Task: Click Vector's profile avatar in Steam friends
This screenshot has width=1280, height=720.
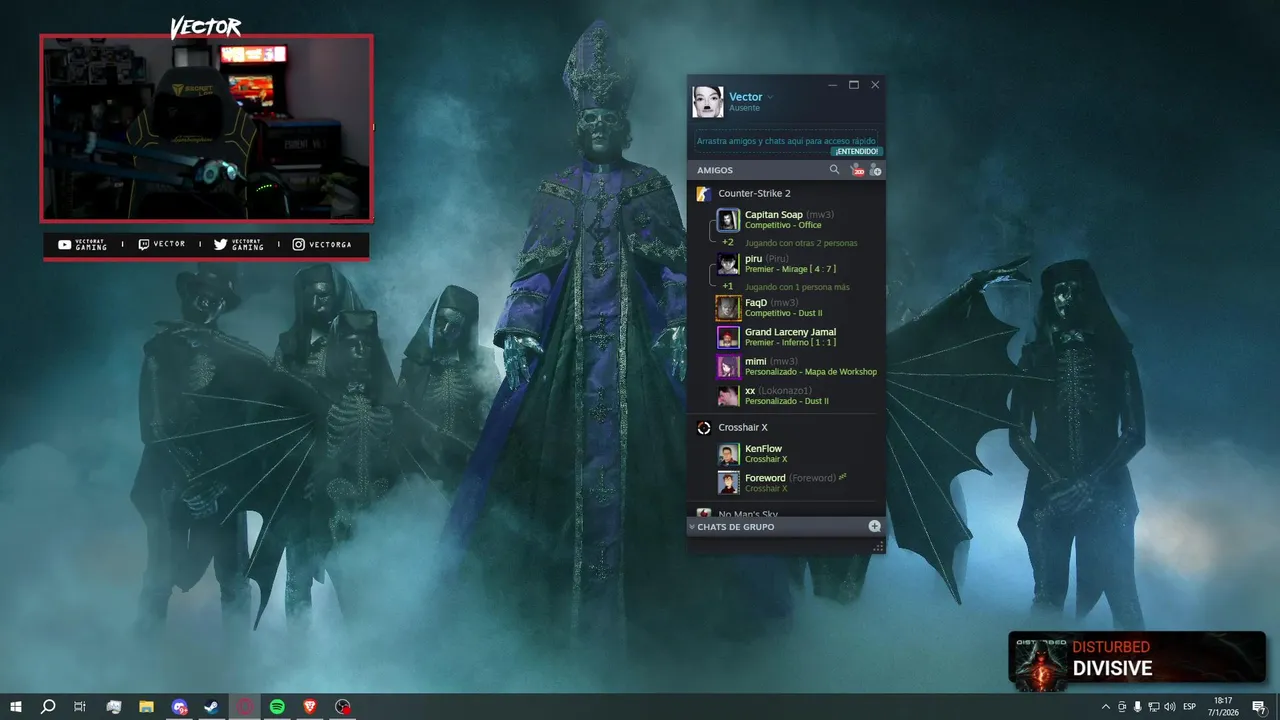Action: tap(707, 102)
